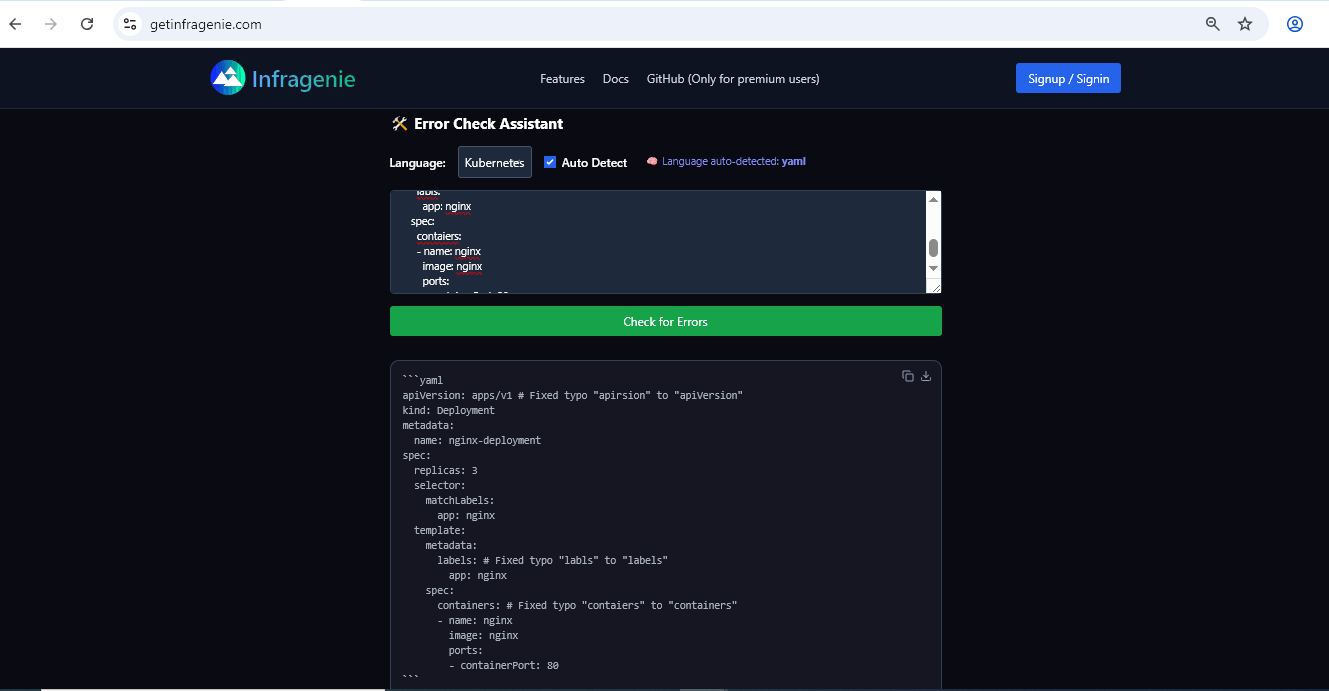Open the Features menu item
The width and height of the screenshot is (1329, 691).
[x=562, y=79]
